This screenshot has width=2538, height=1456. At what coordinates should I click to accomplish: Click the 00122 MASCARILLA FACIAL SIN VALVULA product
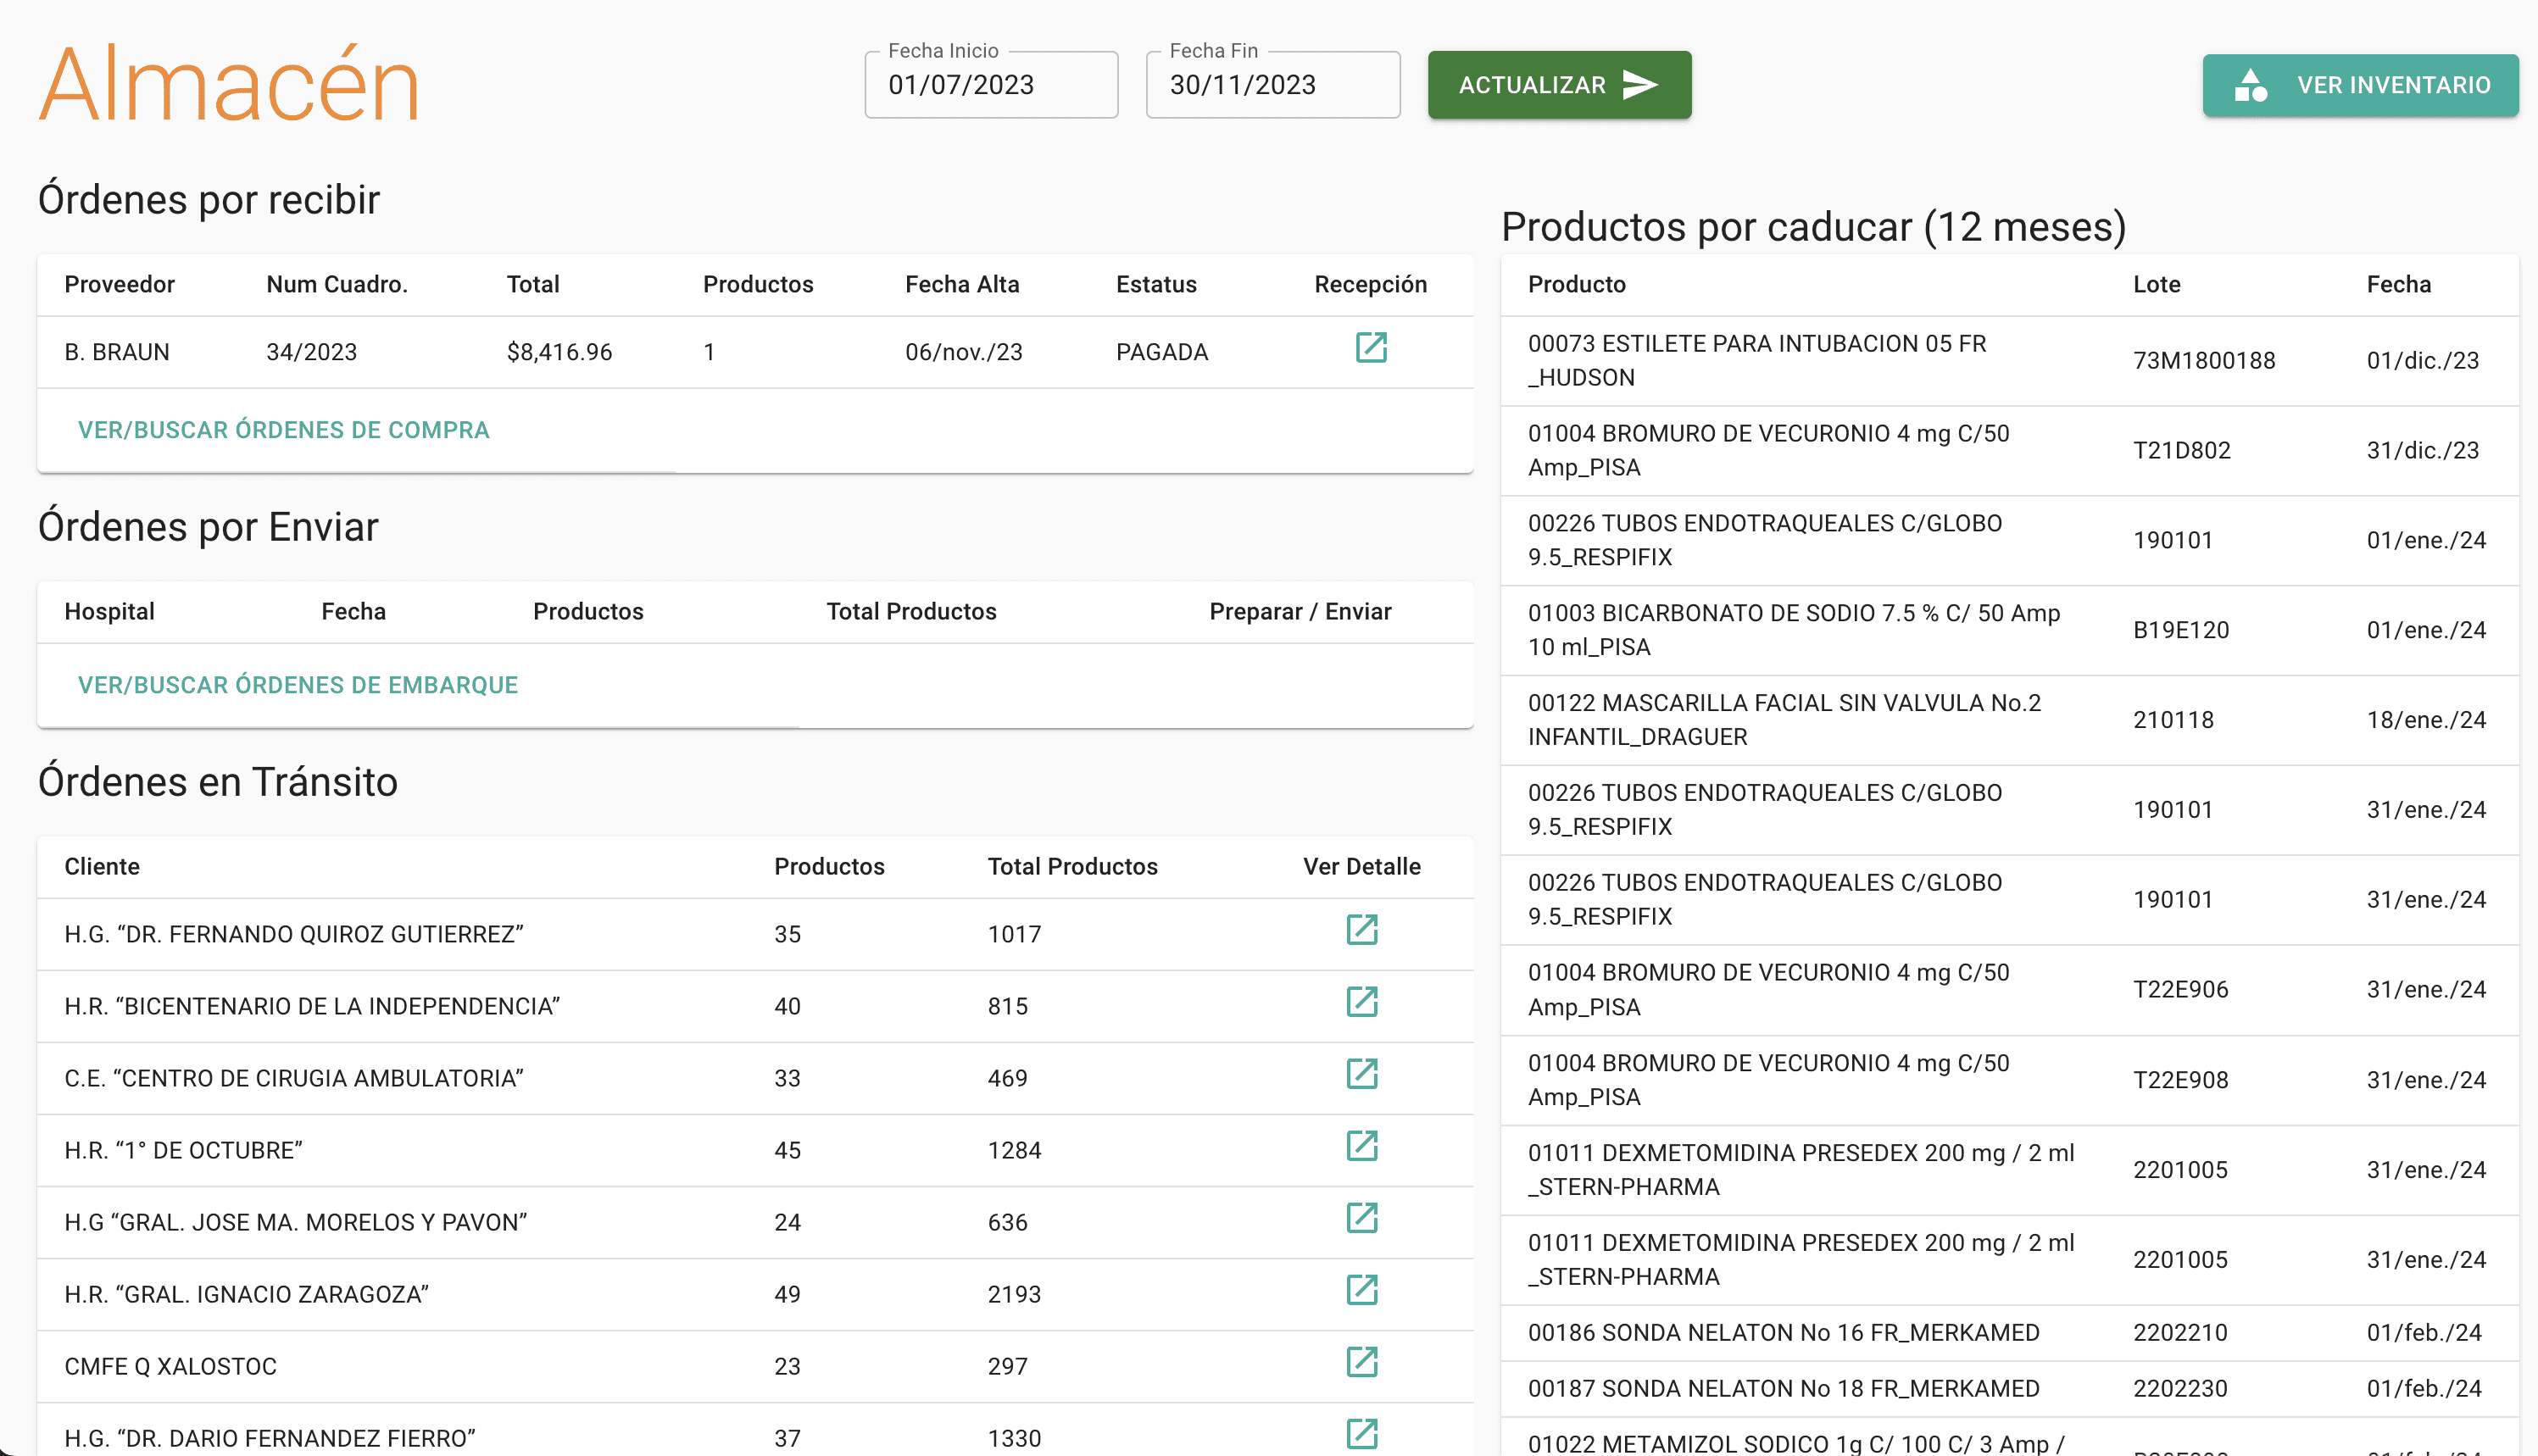point(1784,720)
